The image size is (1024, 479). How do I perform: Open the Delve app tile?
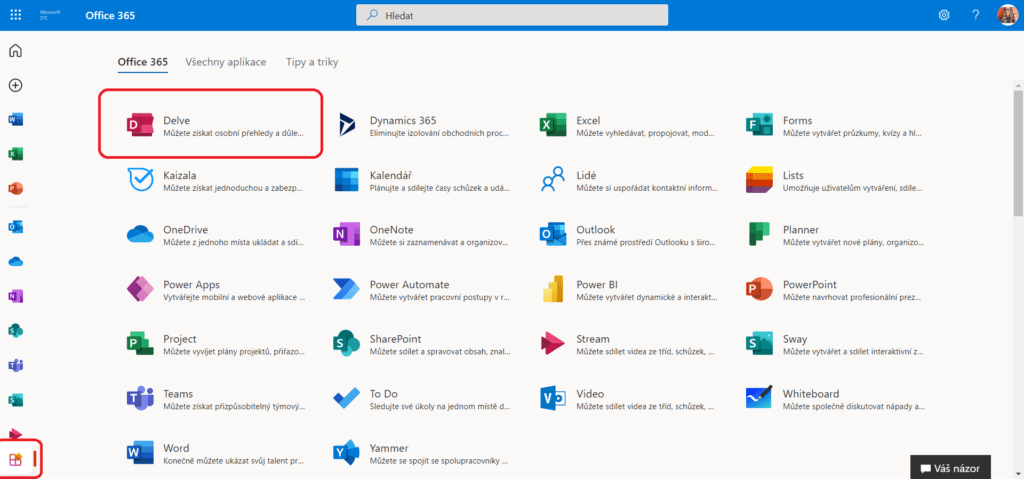tap(210, 125)
